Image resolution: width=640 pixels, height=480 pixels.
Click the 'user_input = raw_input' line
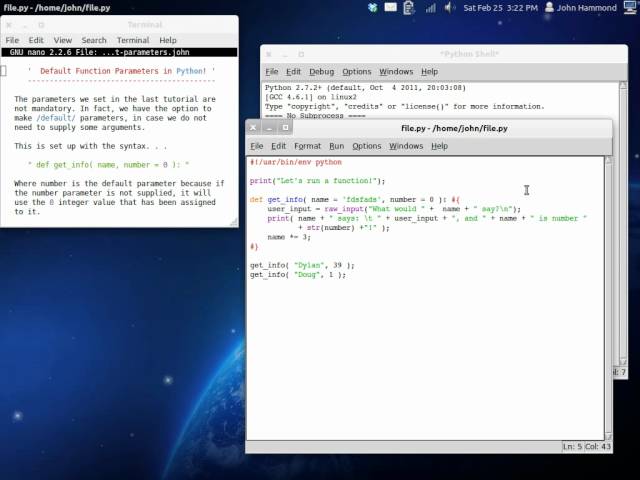394,209
